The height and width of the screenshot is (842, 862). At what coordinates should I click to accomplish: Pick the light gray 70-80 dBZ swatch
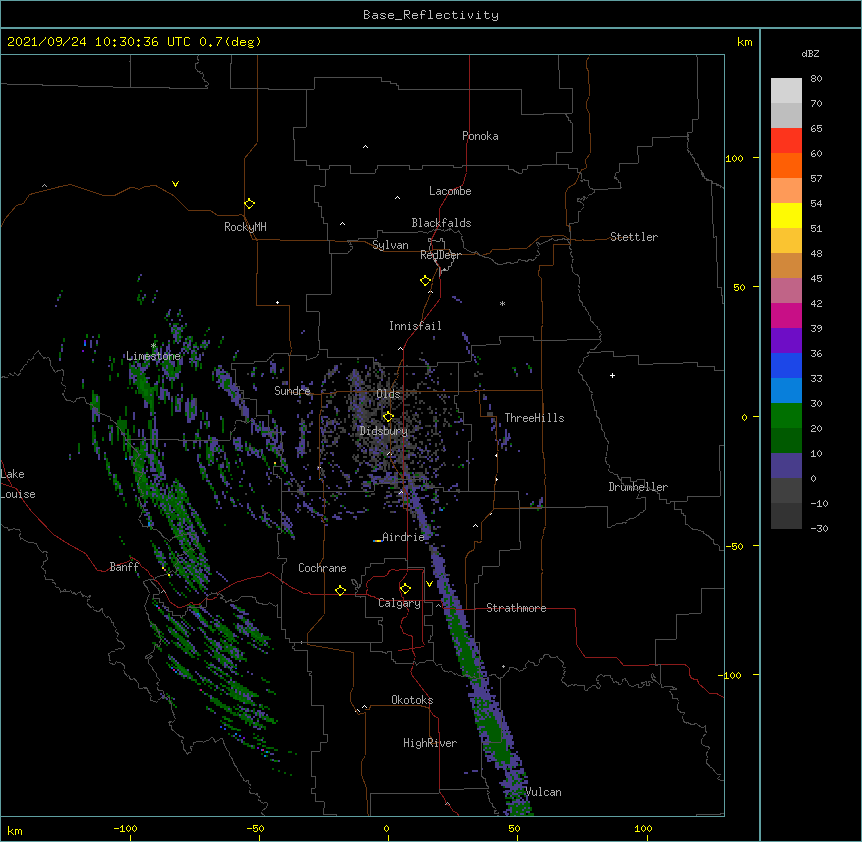pos(786,91)
